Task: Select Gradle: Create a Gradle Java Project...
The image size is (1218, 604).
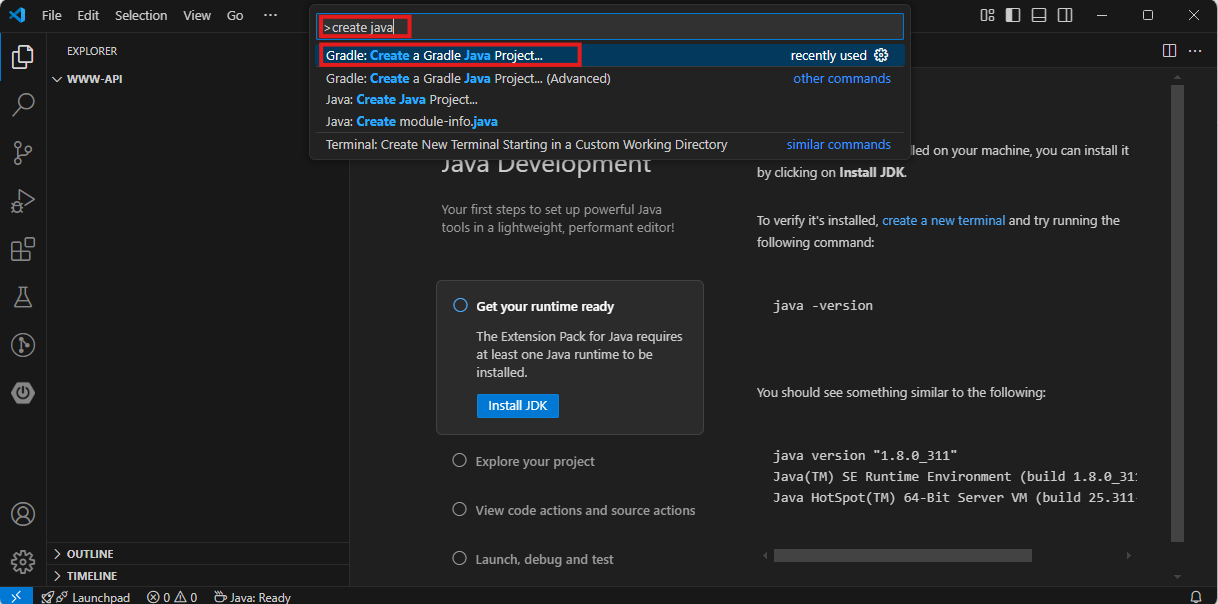Action: tap(610, 56)
